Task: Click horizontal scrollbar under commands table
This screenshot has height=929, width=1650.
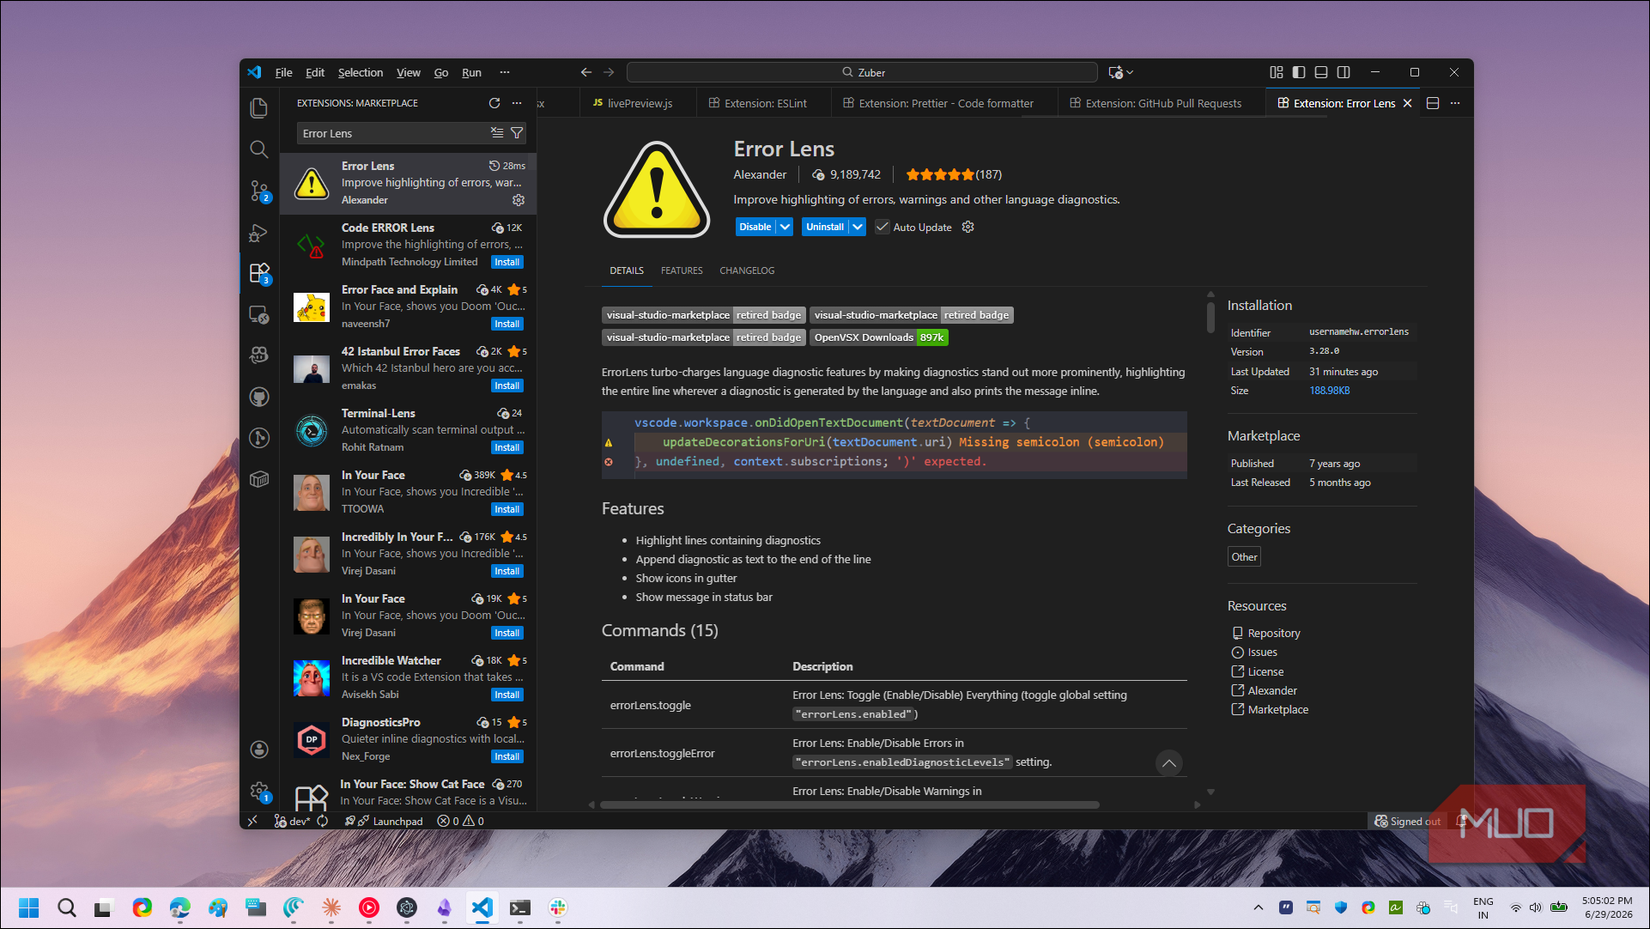Action: tap(849, 805)
